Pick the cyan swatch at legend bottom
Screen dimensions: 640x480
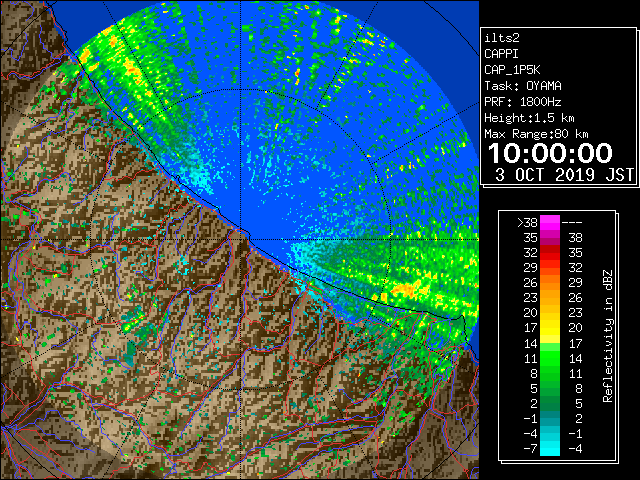point(550,448)
